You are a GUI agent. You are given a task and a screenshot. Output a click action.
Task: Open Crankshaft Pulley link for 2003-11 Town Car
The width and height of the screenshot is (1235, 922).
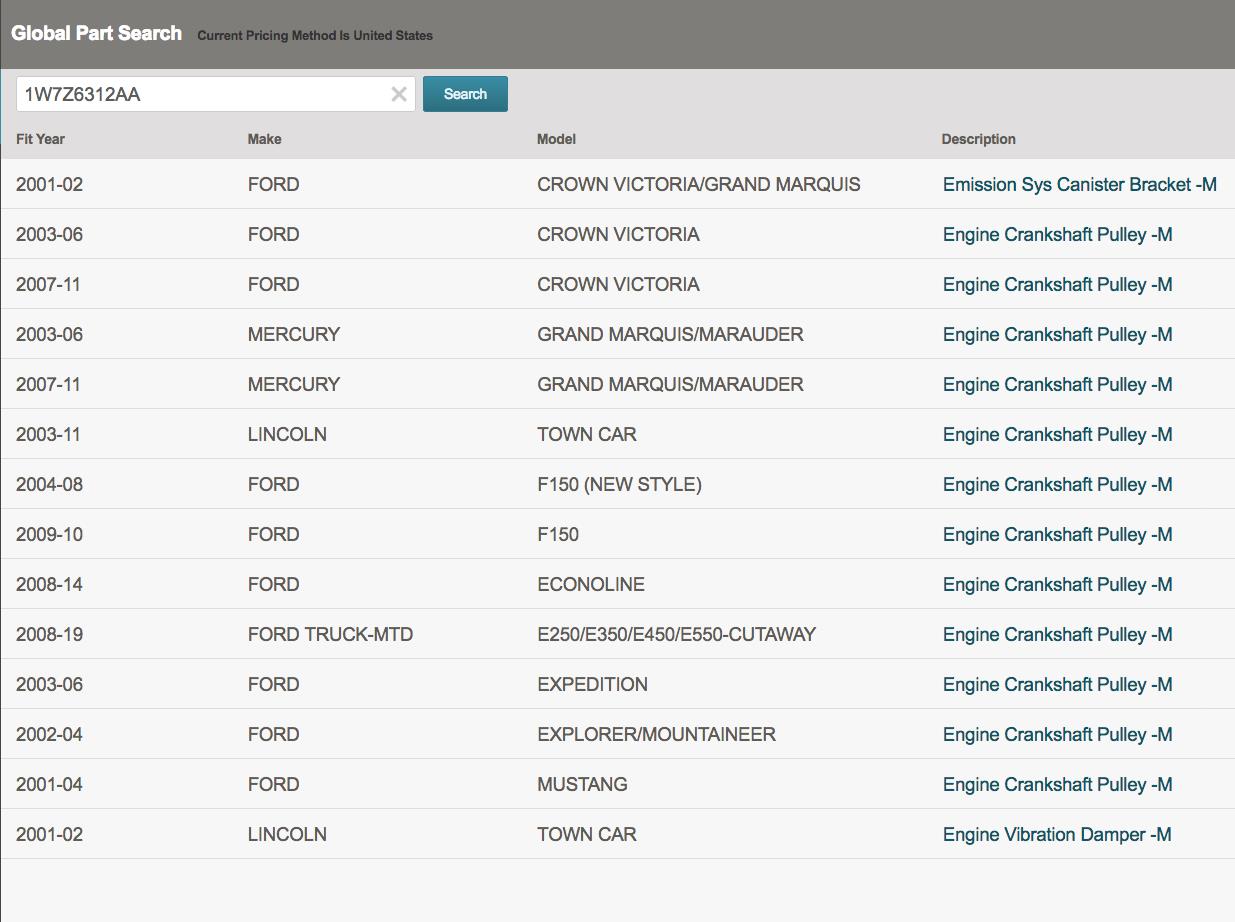click(1057, 435)
